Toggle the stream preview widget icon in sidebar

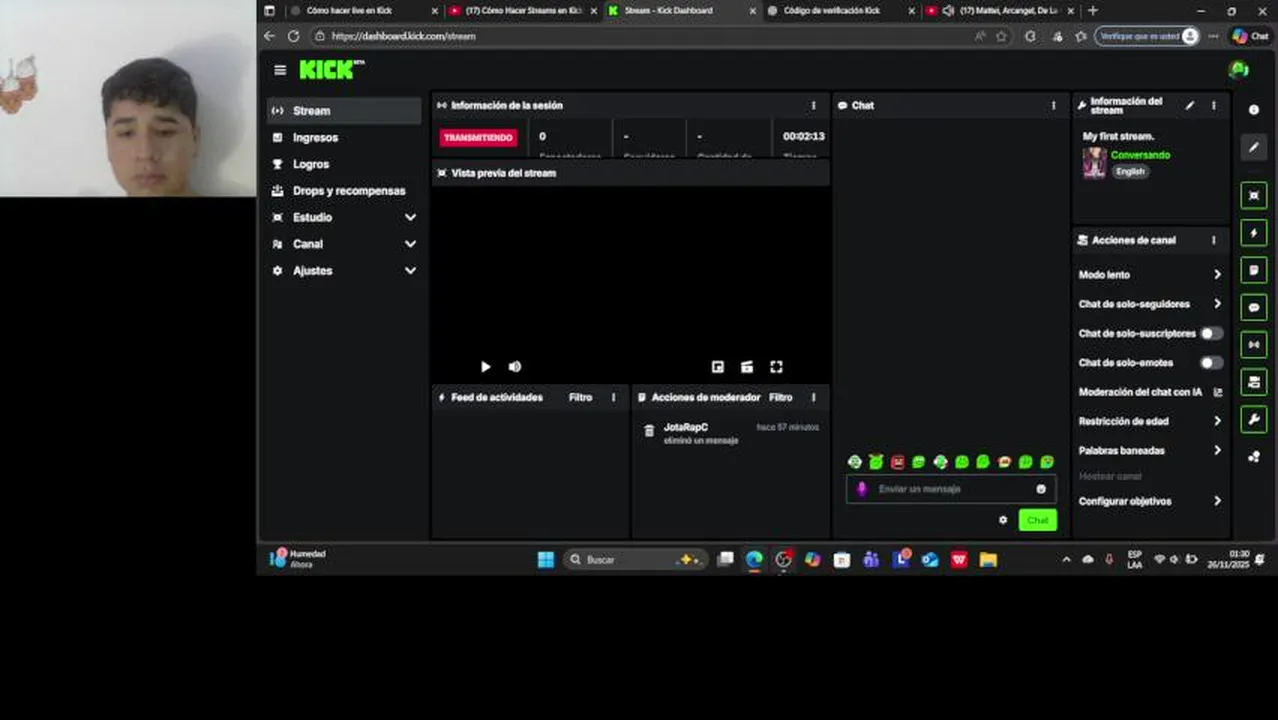coord(1254,195)
